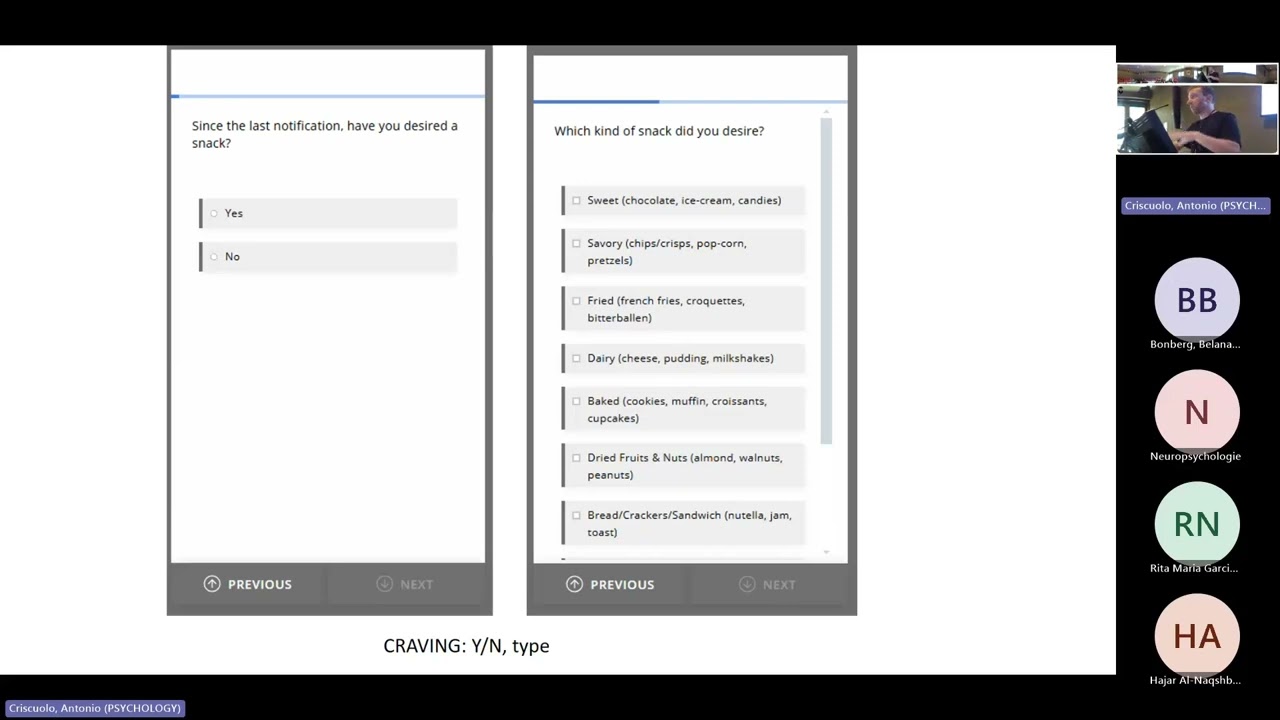Click the scroll-down arrow of snack list
The width and height of the screenshot is (1280, 720).
(x=826, y=552)
